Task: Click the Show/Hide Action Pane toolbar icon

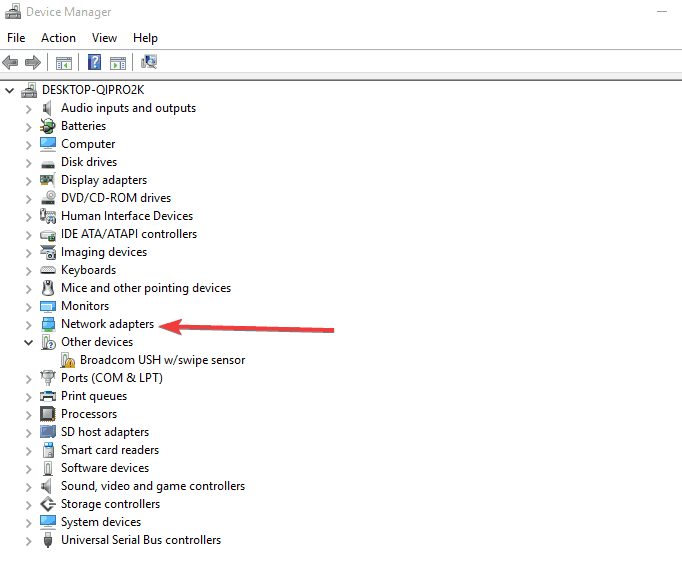Action: tap(118, 62)
